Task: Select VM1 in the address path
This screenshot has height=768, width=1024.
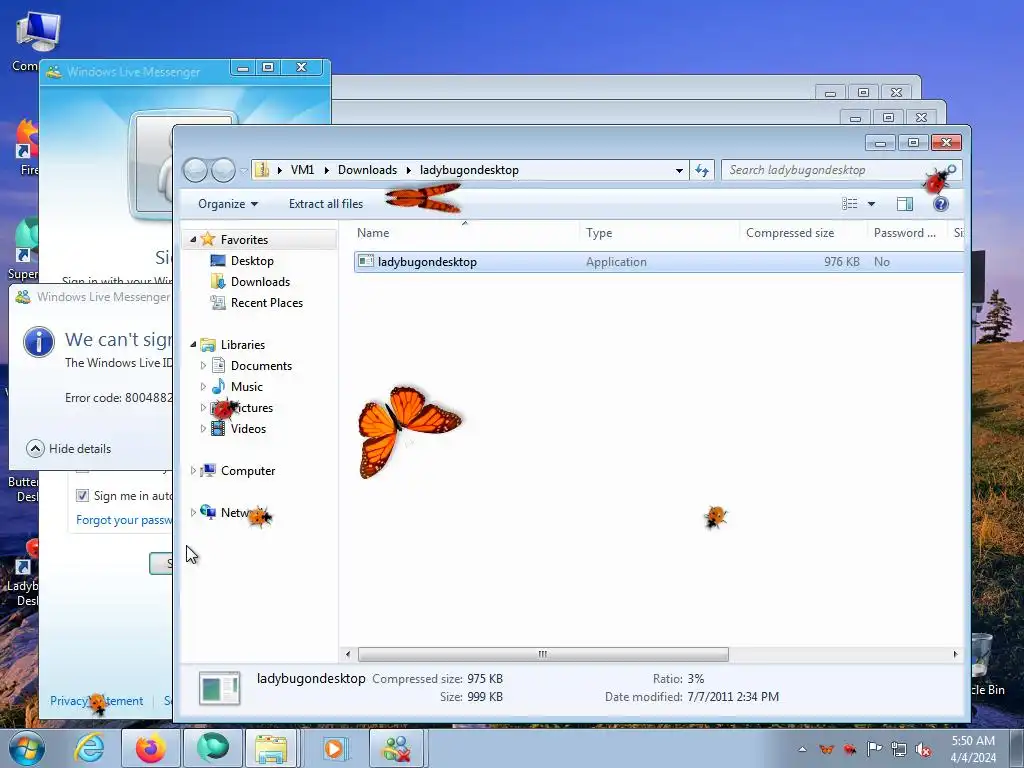Action: (x=302, y=170)
